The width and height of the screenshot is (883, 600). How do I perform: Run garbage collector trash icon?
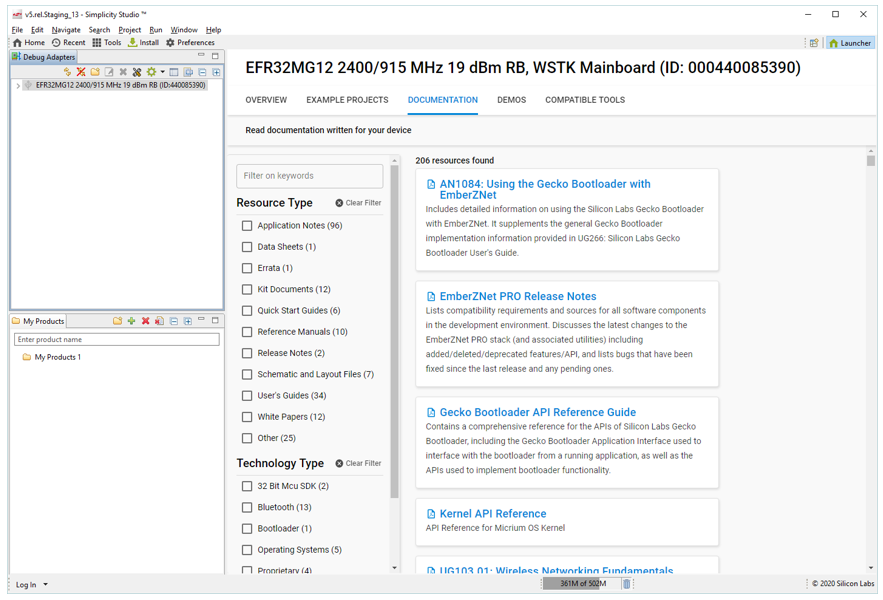pyautogui.click(x=626, y=584)
